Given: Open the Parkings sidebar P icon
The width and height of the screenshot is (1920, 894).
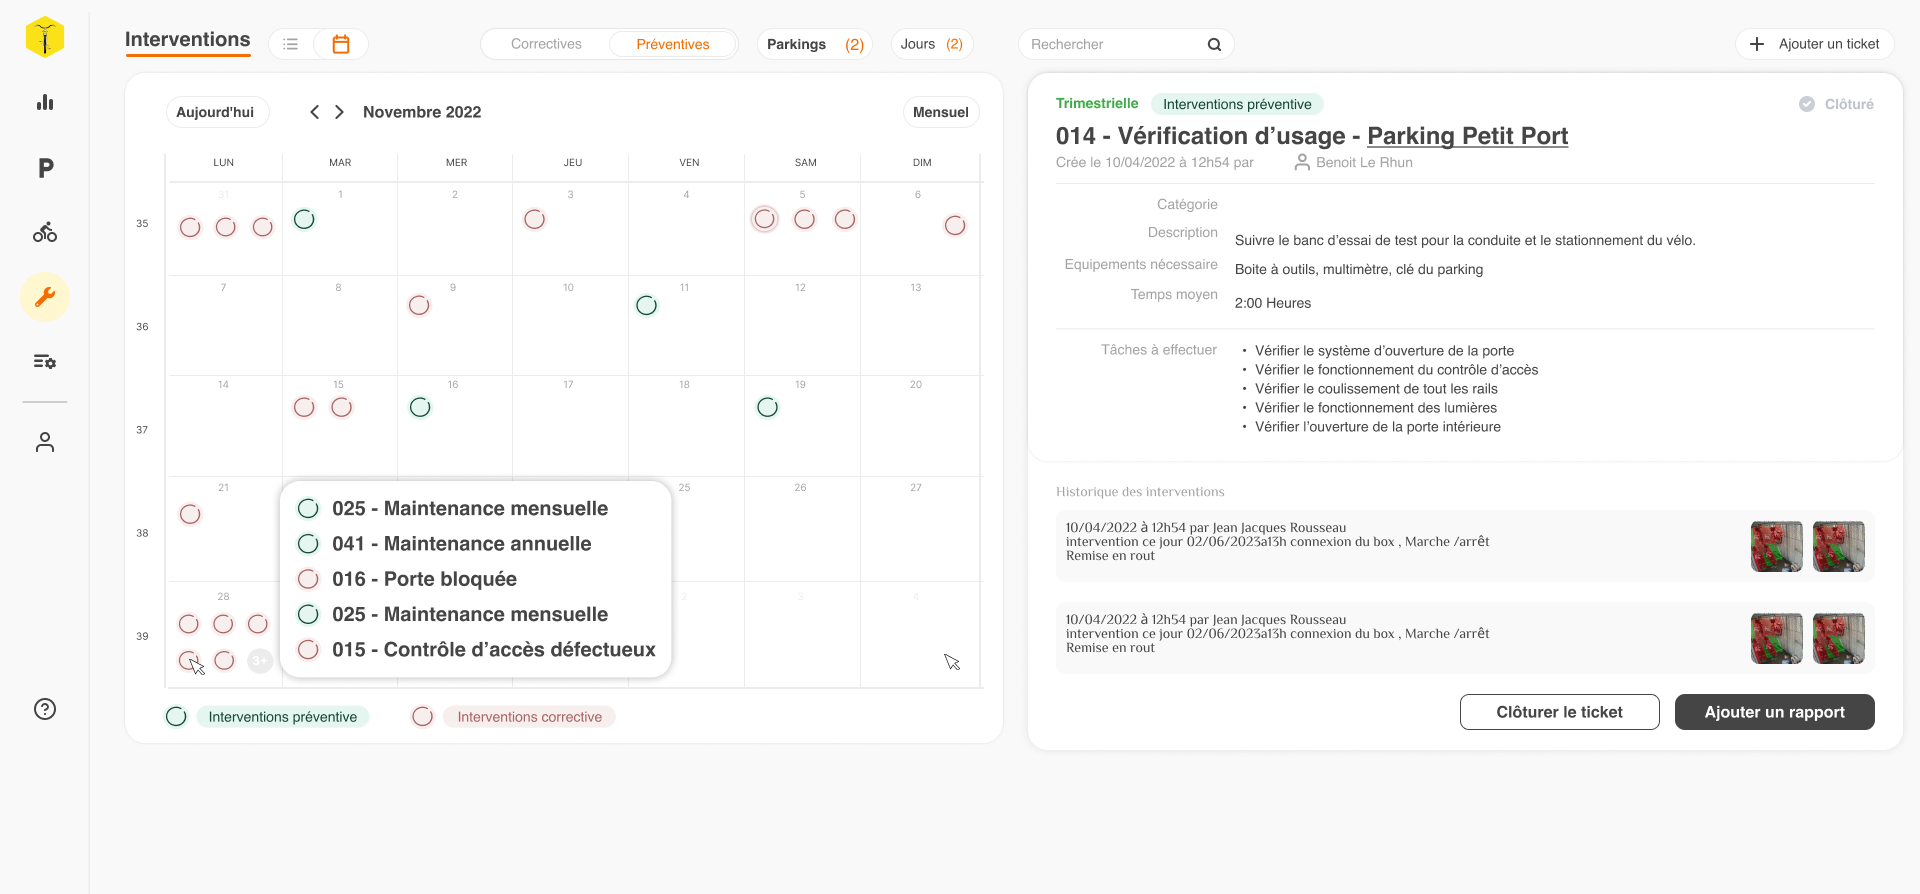Looking at the screenshot, I should click(45, 168).
